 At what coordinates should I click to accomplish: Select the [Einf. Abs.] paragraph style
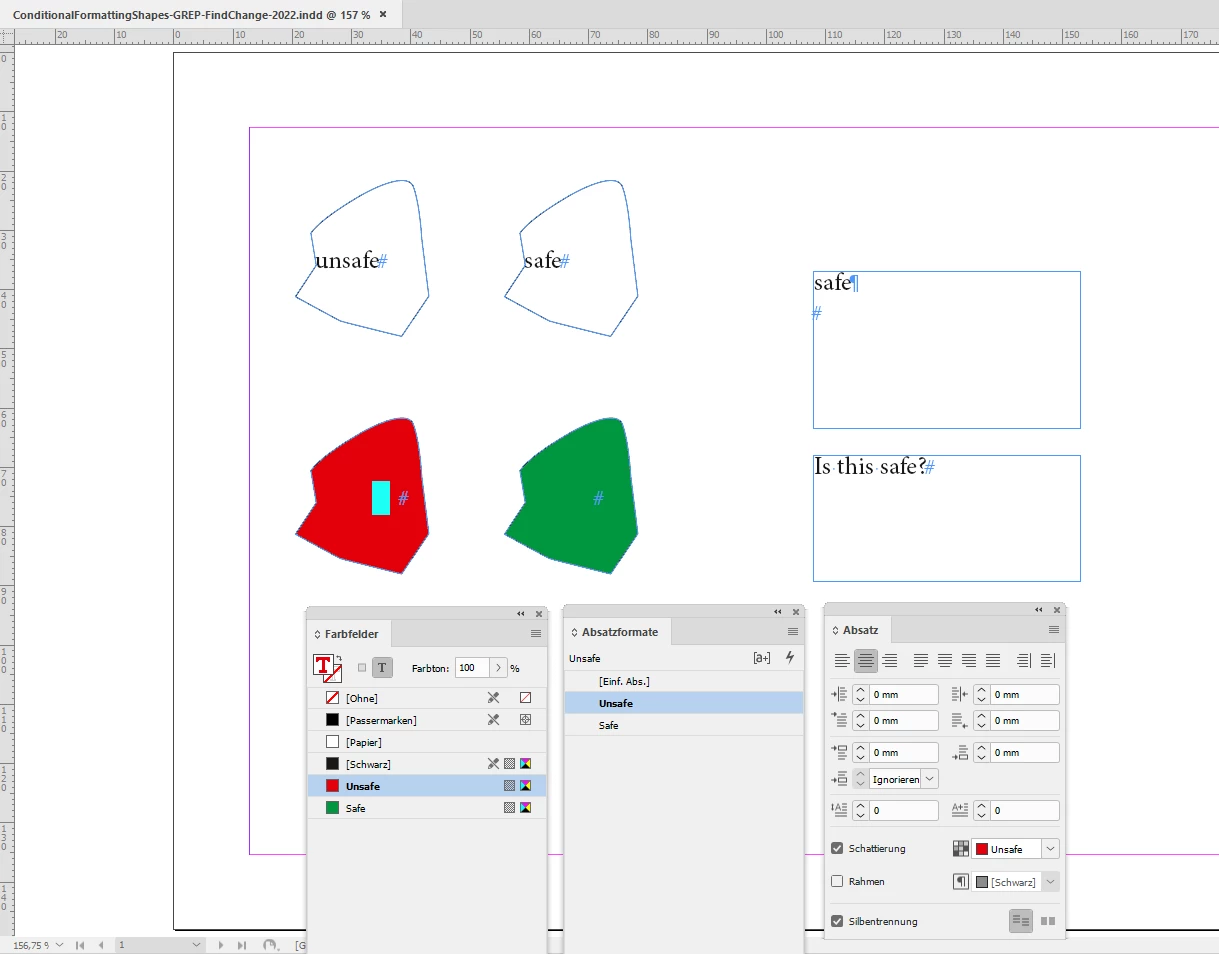pos(684,681)
